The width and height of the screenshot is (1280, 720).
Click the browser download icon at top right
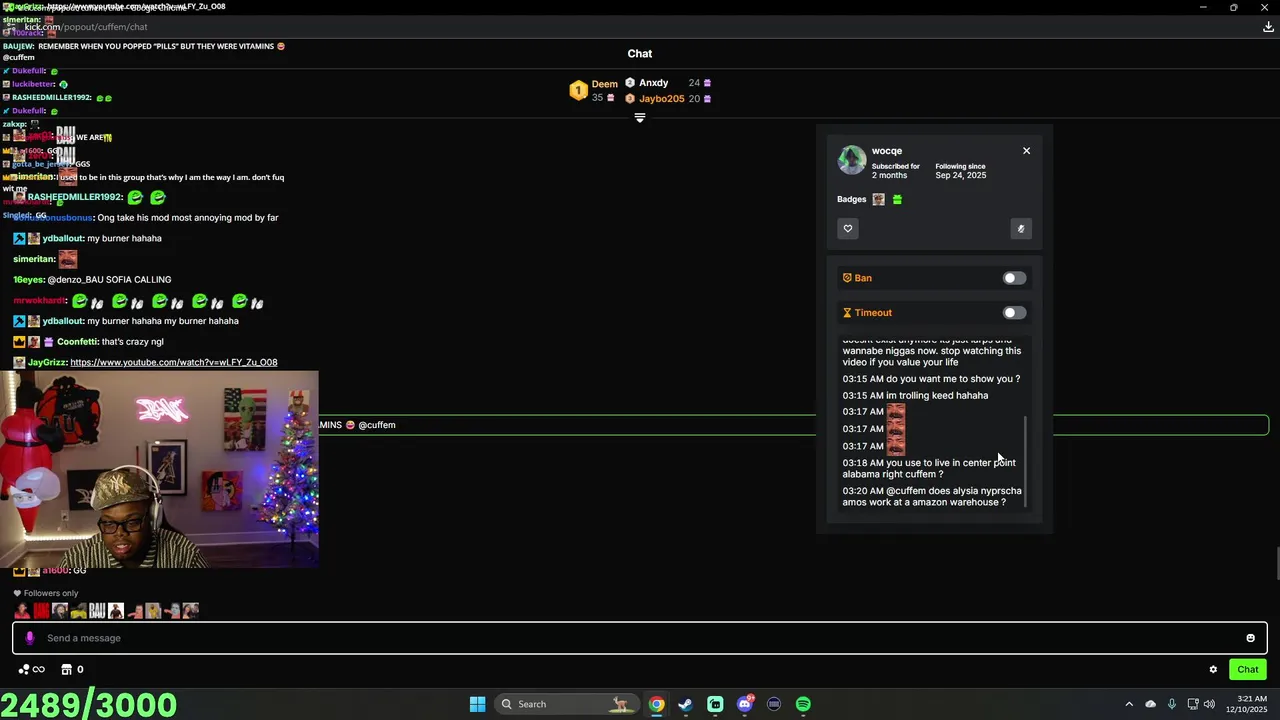(1268, 27)
